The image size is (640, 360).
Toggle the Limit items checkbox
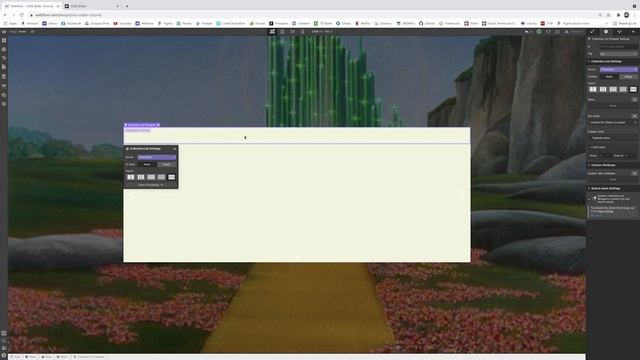tap(591, 147)
